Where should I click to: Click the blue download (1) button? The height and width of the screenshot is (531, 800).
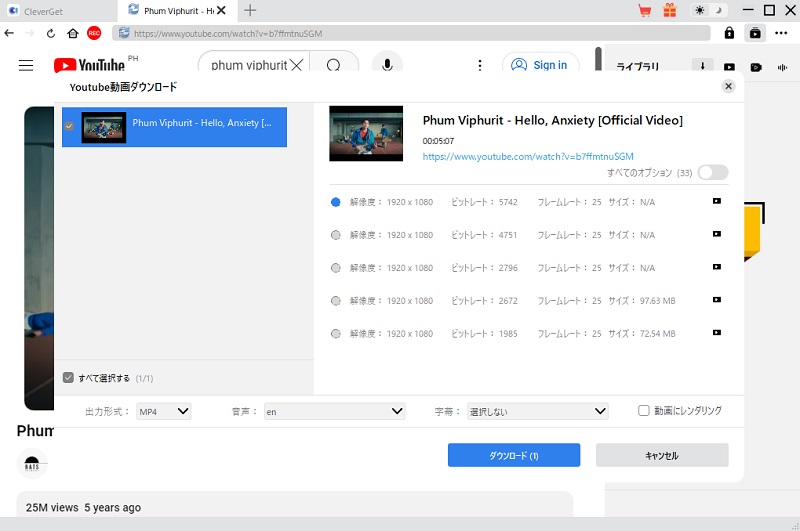pyautogui.click(x=514, y=455)
